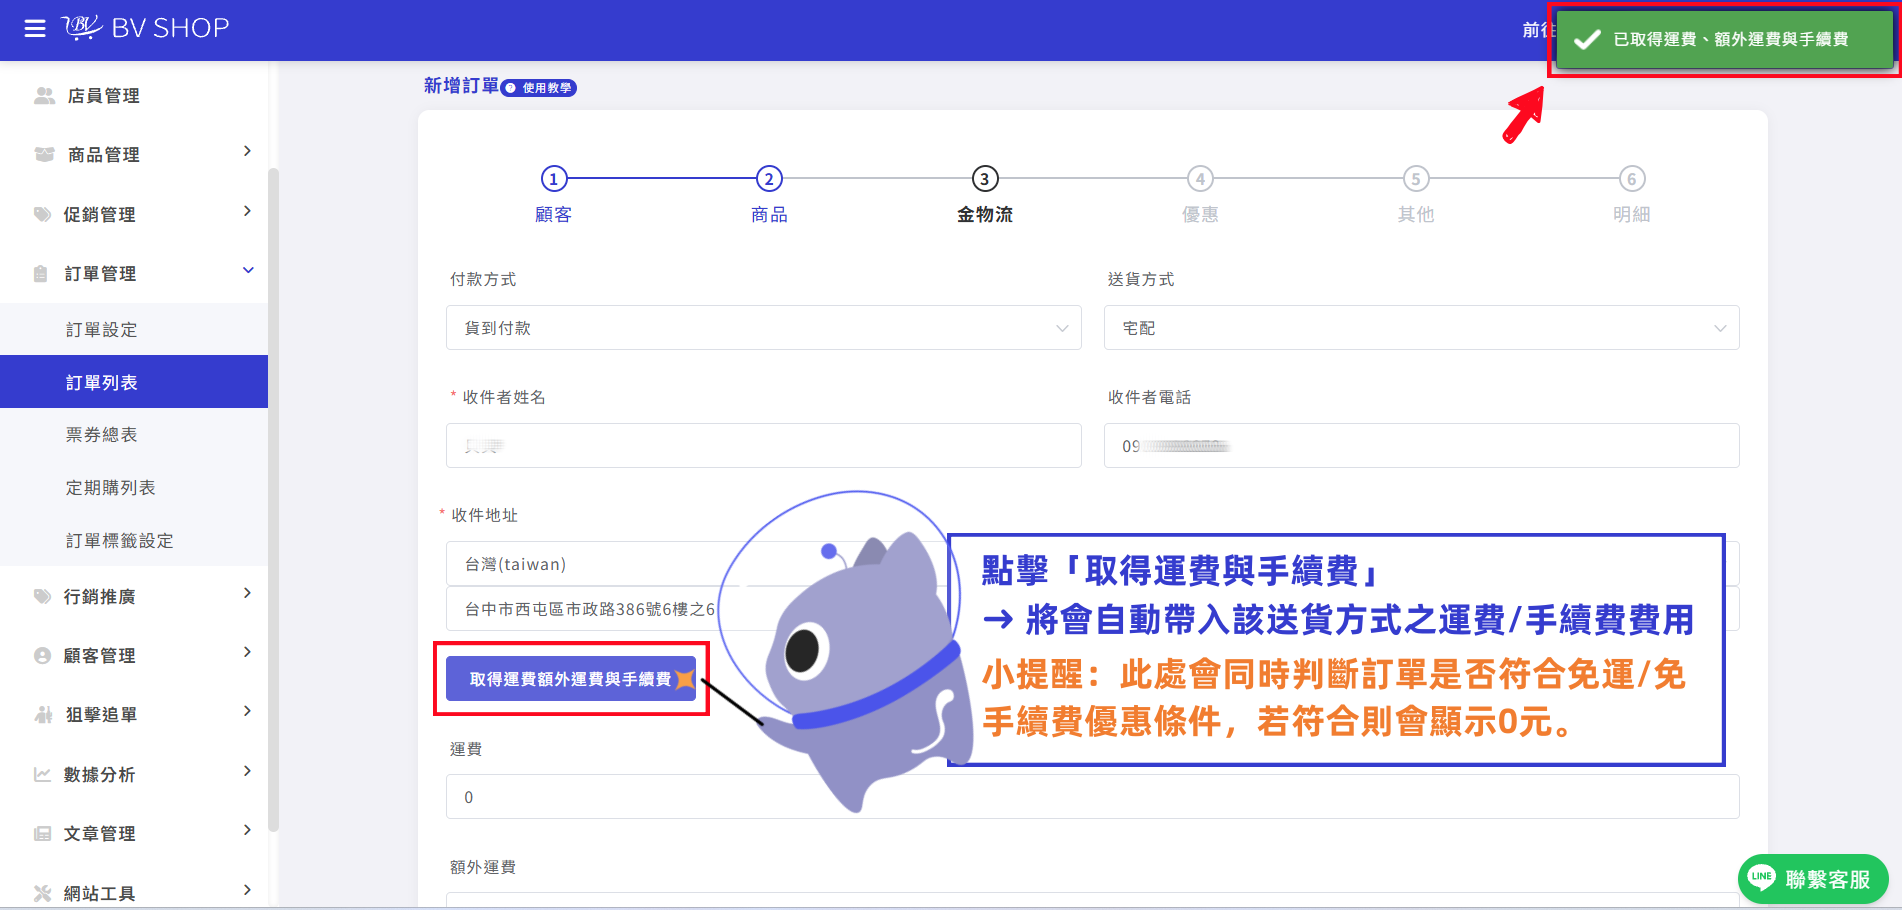The image size is (1902, 910).
Task: Click the 促銷管理 tag icon
Action: [42, 214]
